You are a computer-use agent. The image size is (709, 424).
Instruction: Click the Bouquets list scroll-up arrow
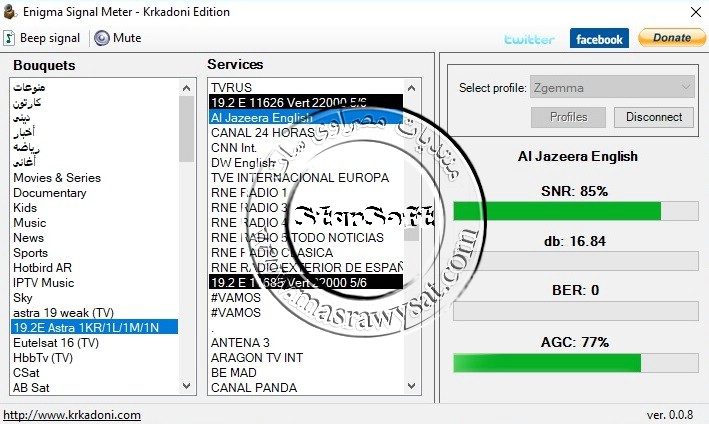coord(186,88)
